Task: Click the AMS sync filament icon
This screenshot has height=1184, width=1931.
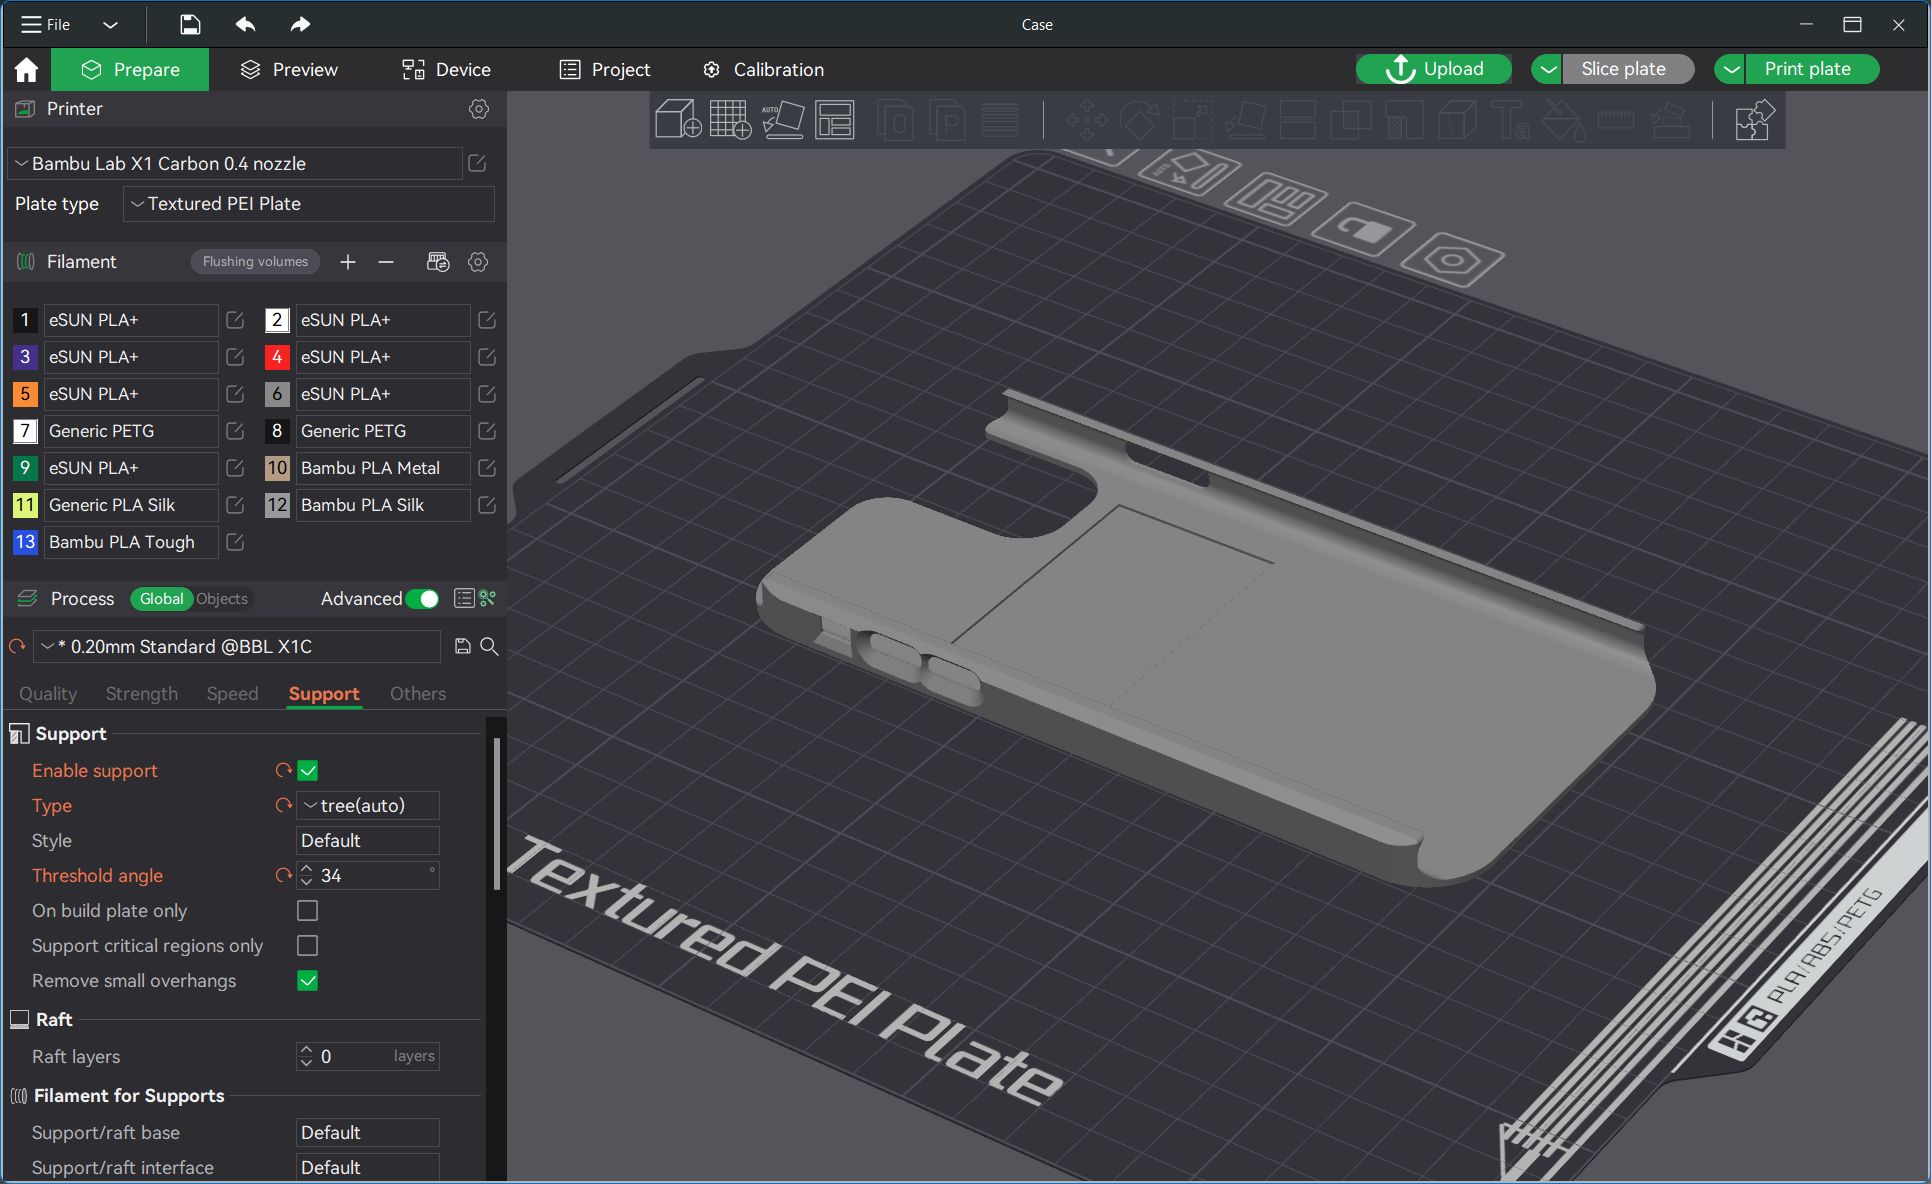Action: [438, 262]
